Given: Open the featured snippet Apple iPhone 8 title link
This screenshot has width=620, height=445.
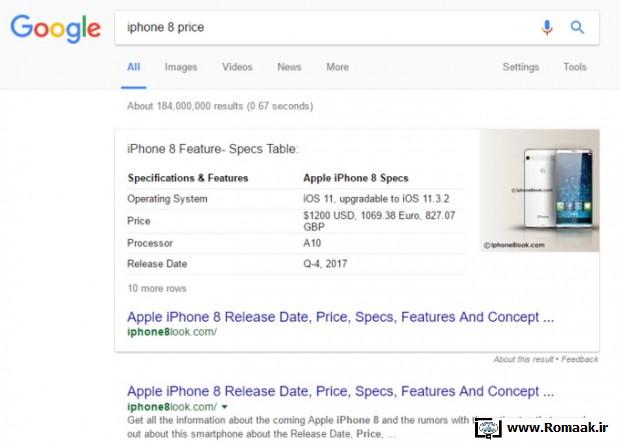Looking at the screenshot, I should pos(340,317).
